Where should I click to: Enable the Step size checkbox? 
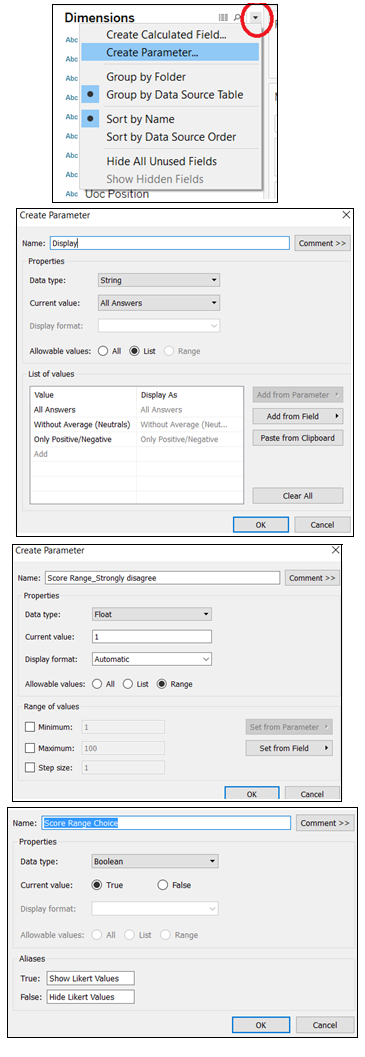click(29, 767)
